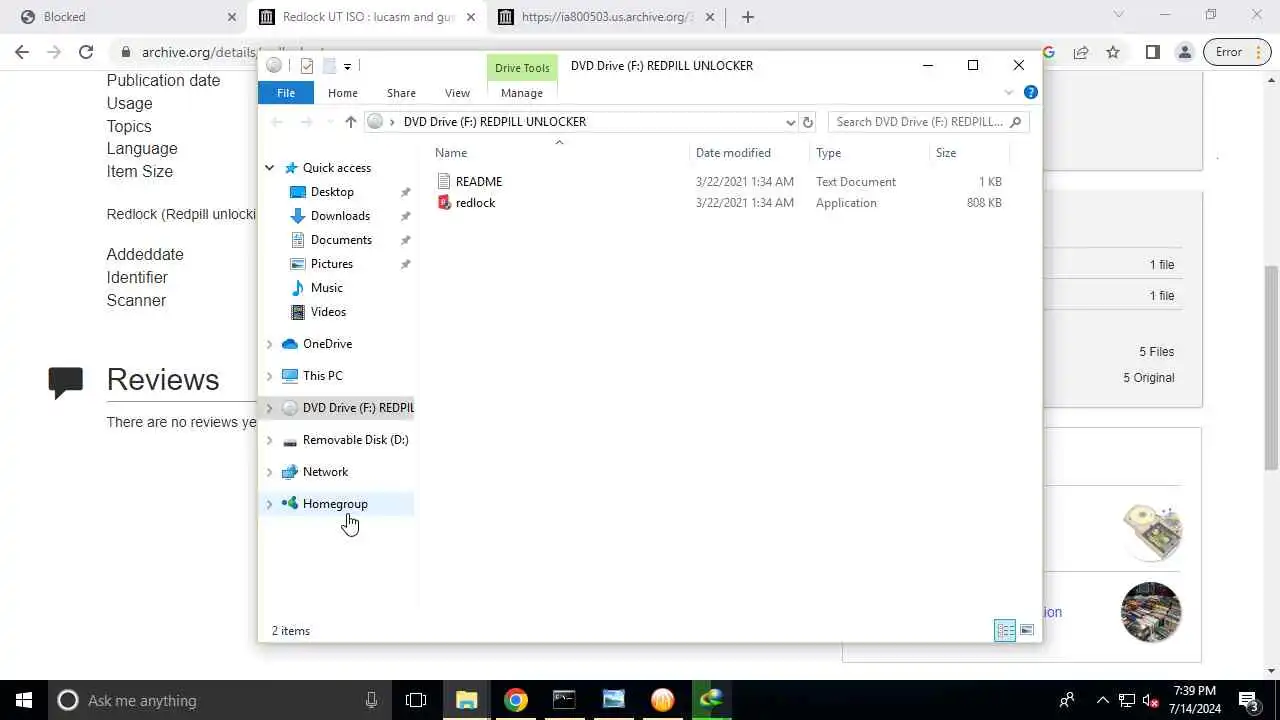1280x720 pixels.
Task: Expand the Network tree node
Action: click(x=269, y=472)
